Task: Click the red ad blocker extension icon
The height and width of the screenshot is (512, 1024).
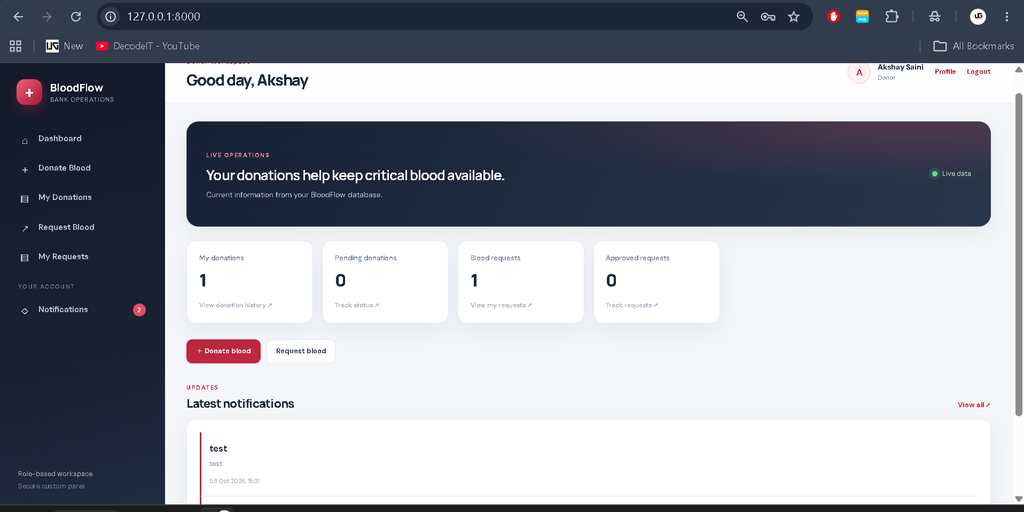Action: [x=833, y=17]
